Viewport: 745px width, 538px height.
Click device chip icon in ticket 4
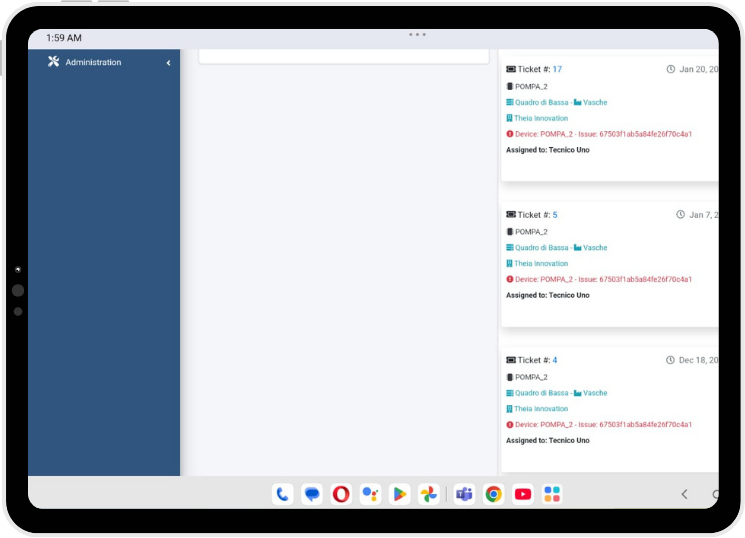point(510,377)
